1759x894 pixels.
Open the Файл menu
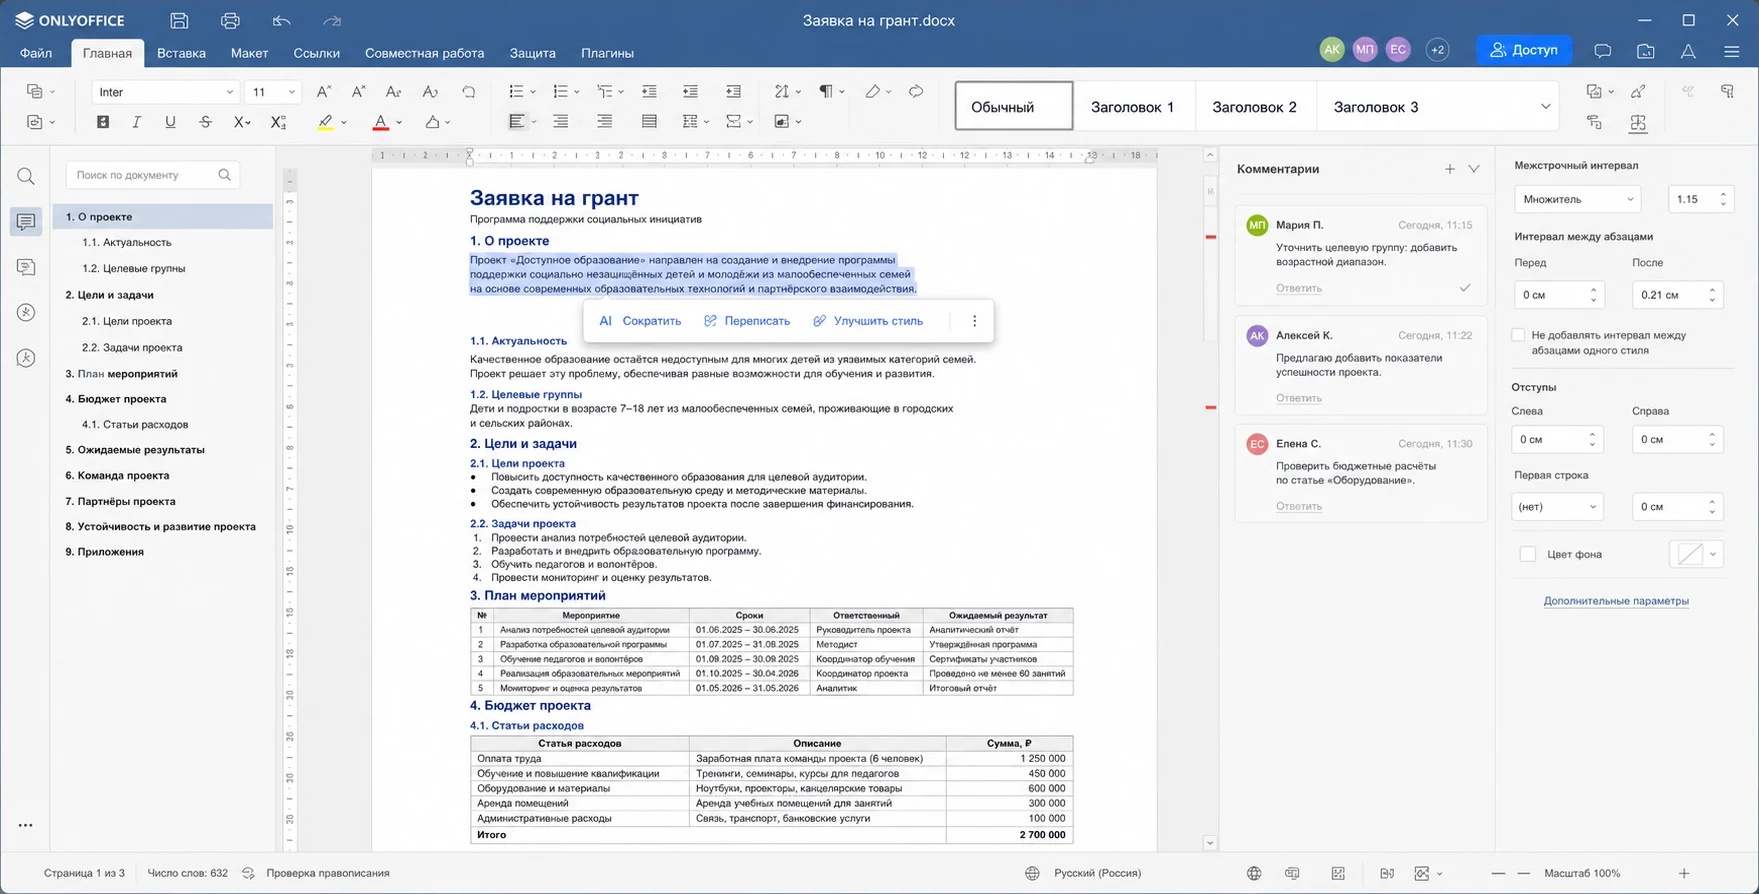36,53
